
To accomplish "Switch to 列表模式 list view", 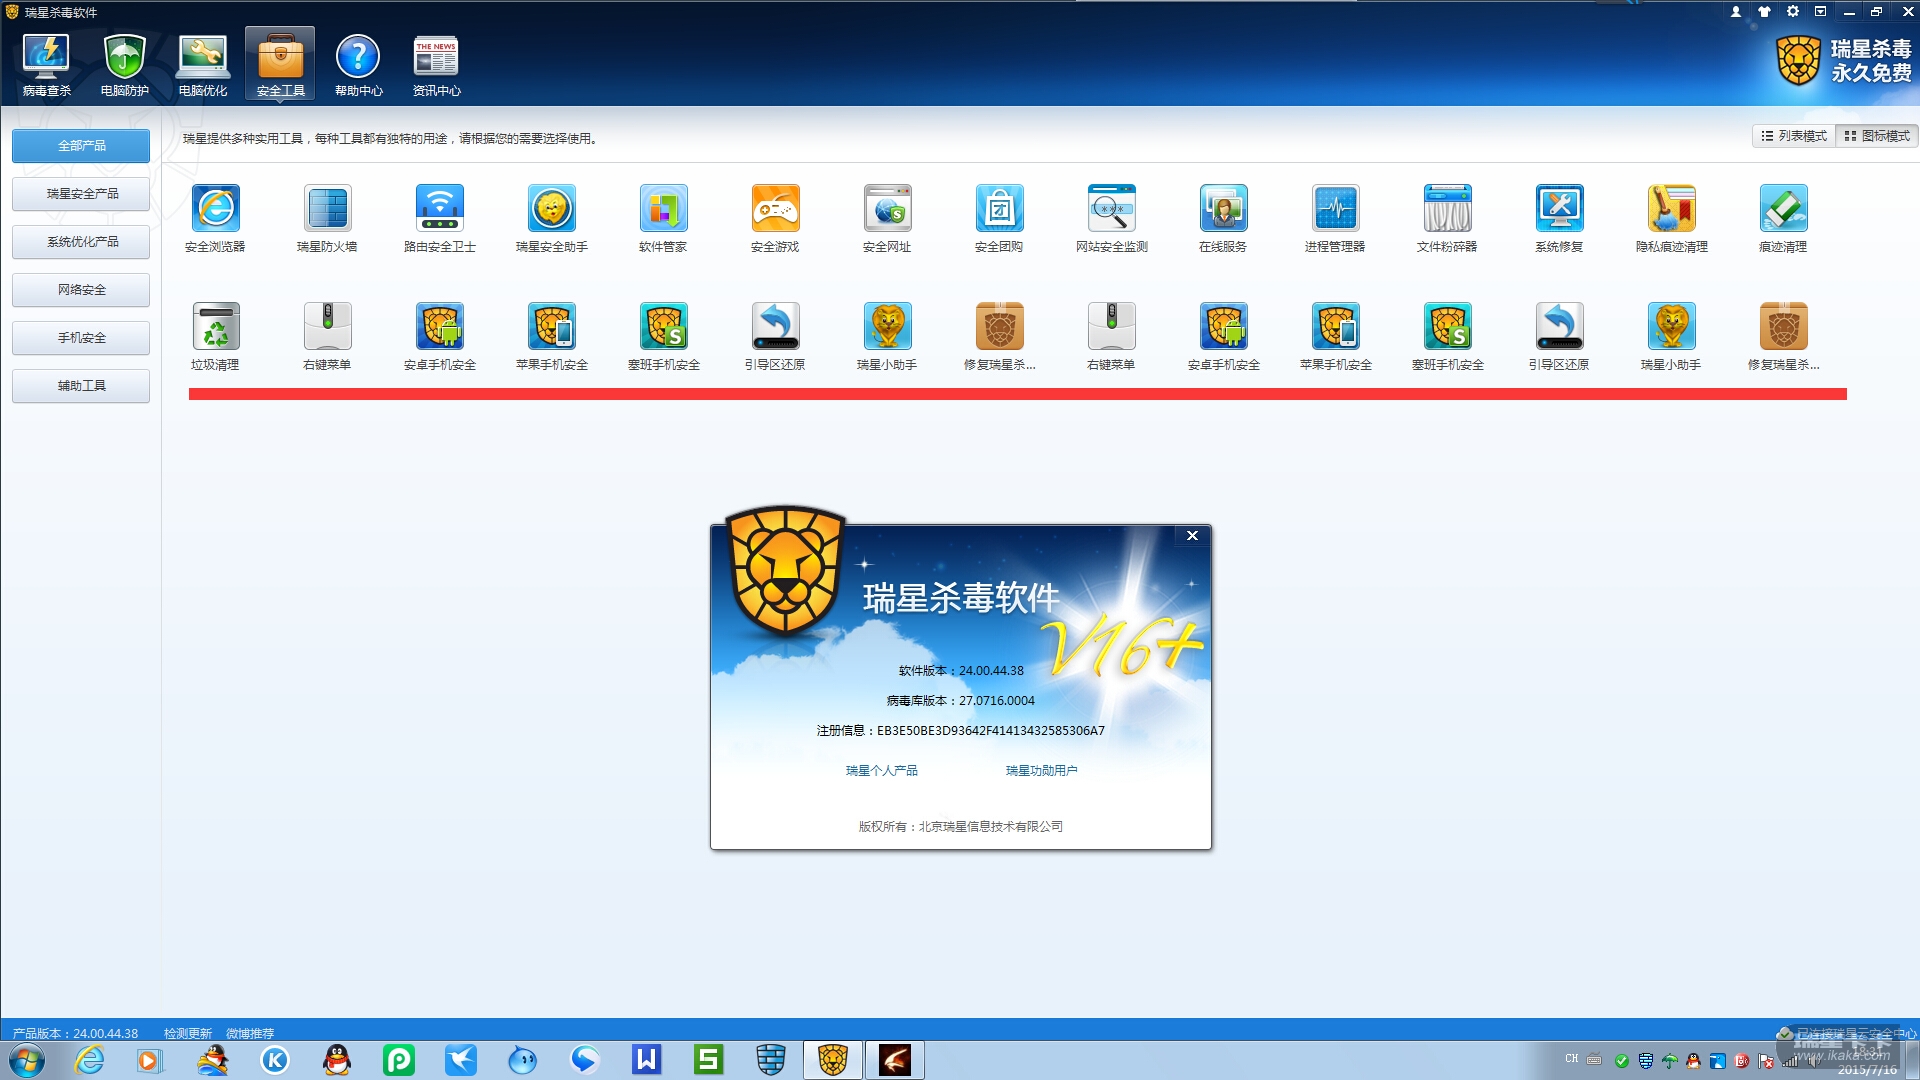I will click(1794, 136).
